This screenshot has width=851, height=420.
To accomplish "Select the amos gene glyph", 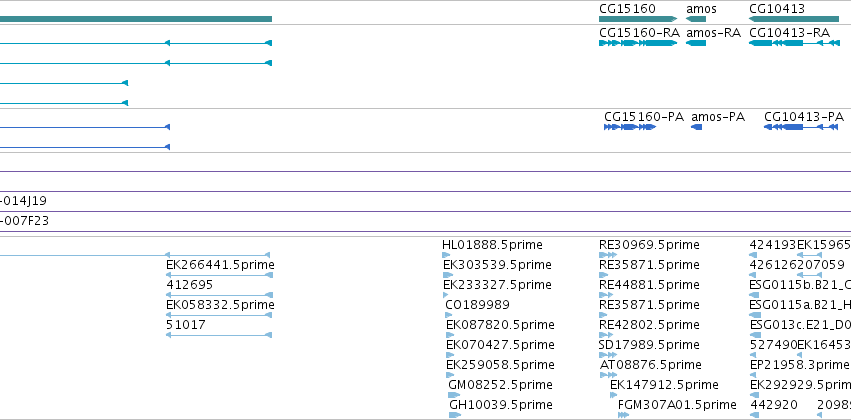I will [x=696, y=19].
